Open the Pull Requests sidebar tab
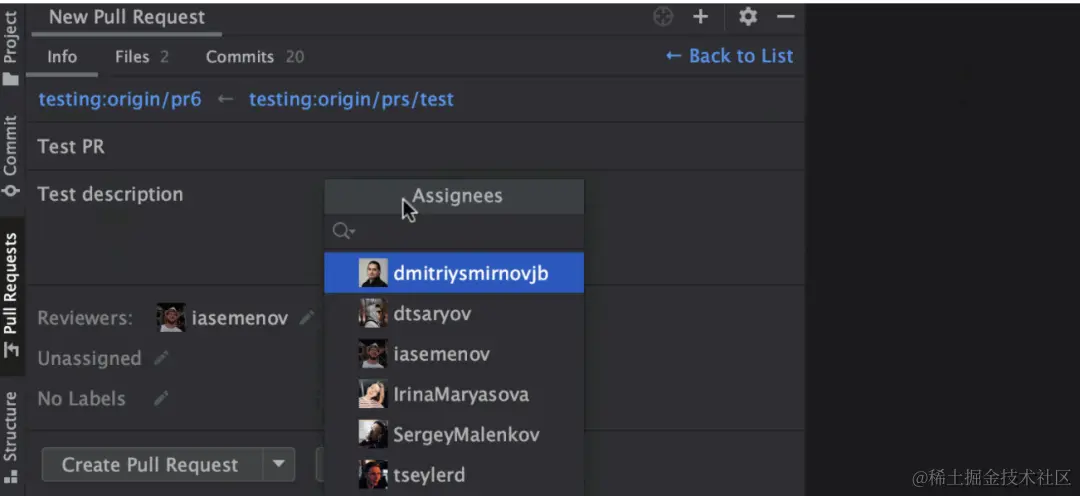The width and height of the screenshot is (1080, 496). [11, 296]
